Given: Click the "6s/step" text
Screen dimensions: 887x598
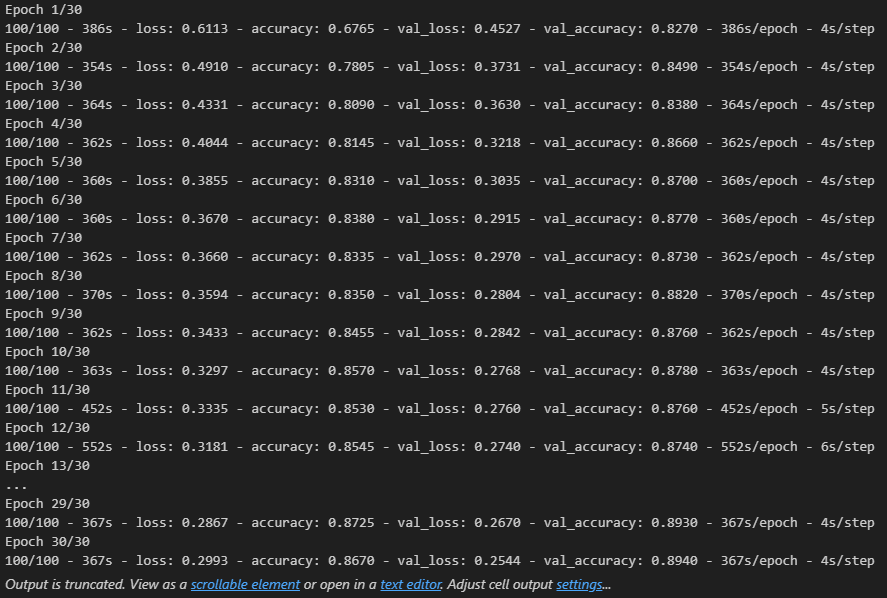Looking at the screenshot, I should (847, 446).
